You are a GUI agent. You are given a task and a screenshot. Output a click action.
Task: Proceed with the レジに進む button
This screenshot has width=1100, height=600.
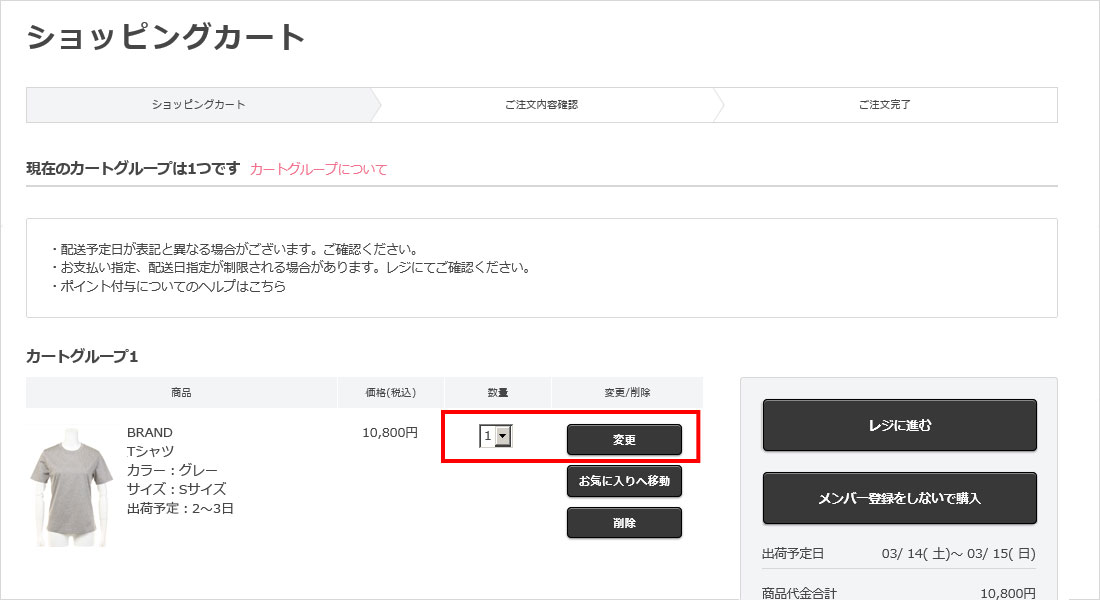pyautogui.click(x=899, y=425)
